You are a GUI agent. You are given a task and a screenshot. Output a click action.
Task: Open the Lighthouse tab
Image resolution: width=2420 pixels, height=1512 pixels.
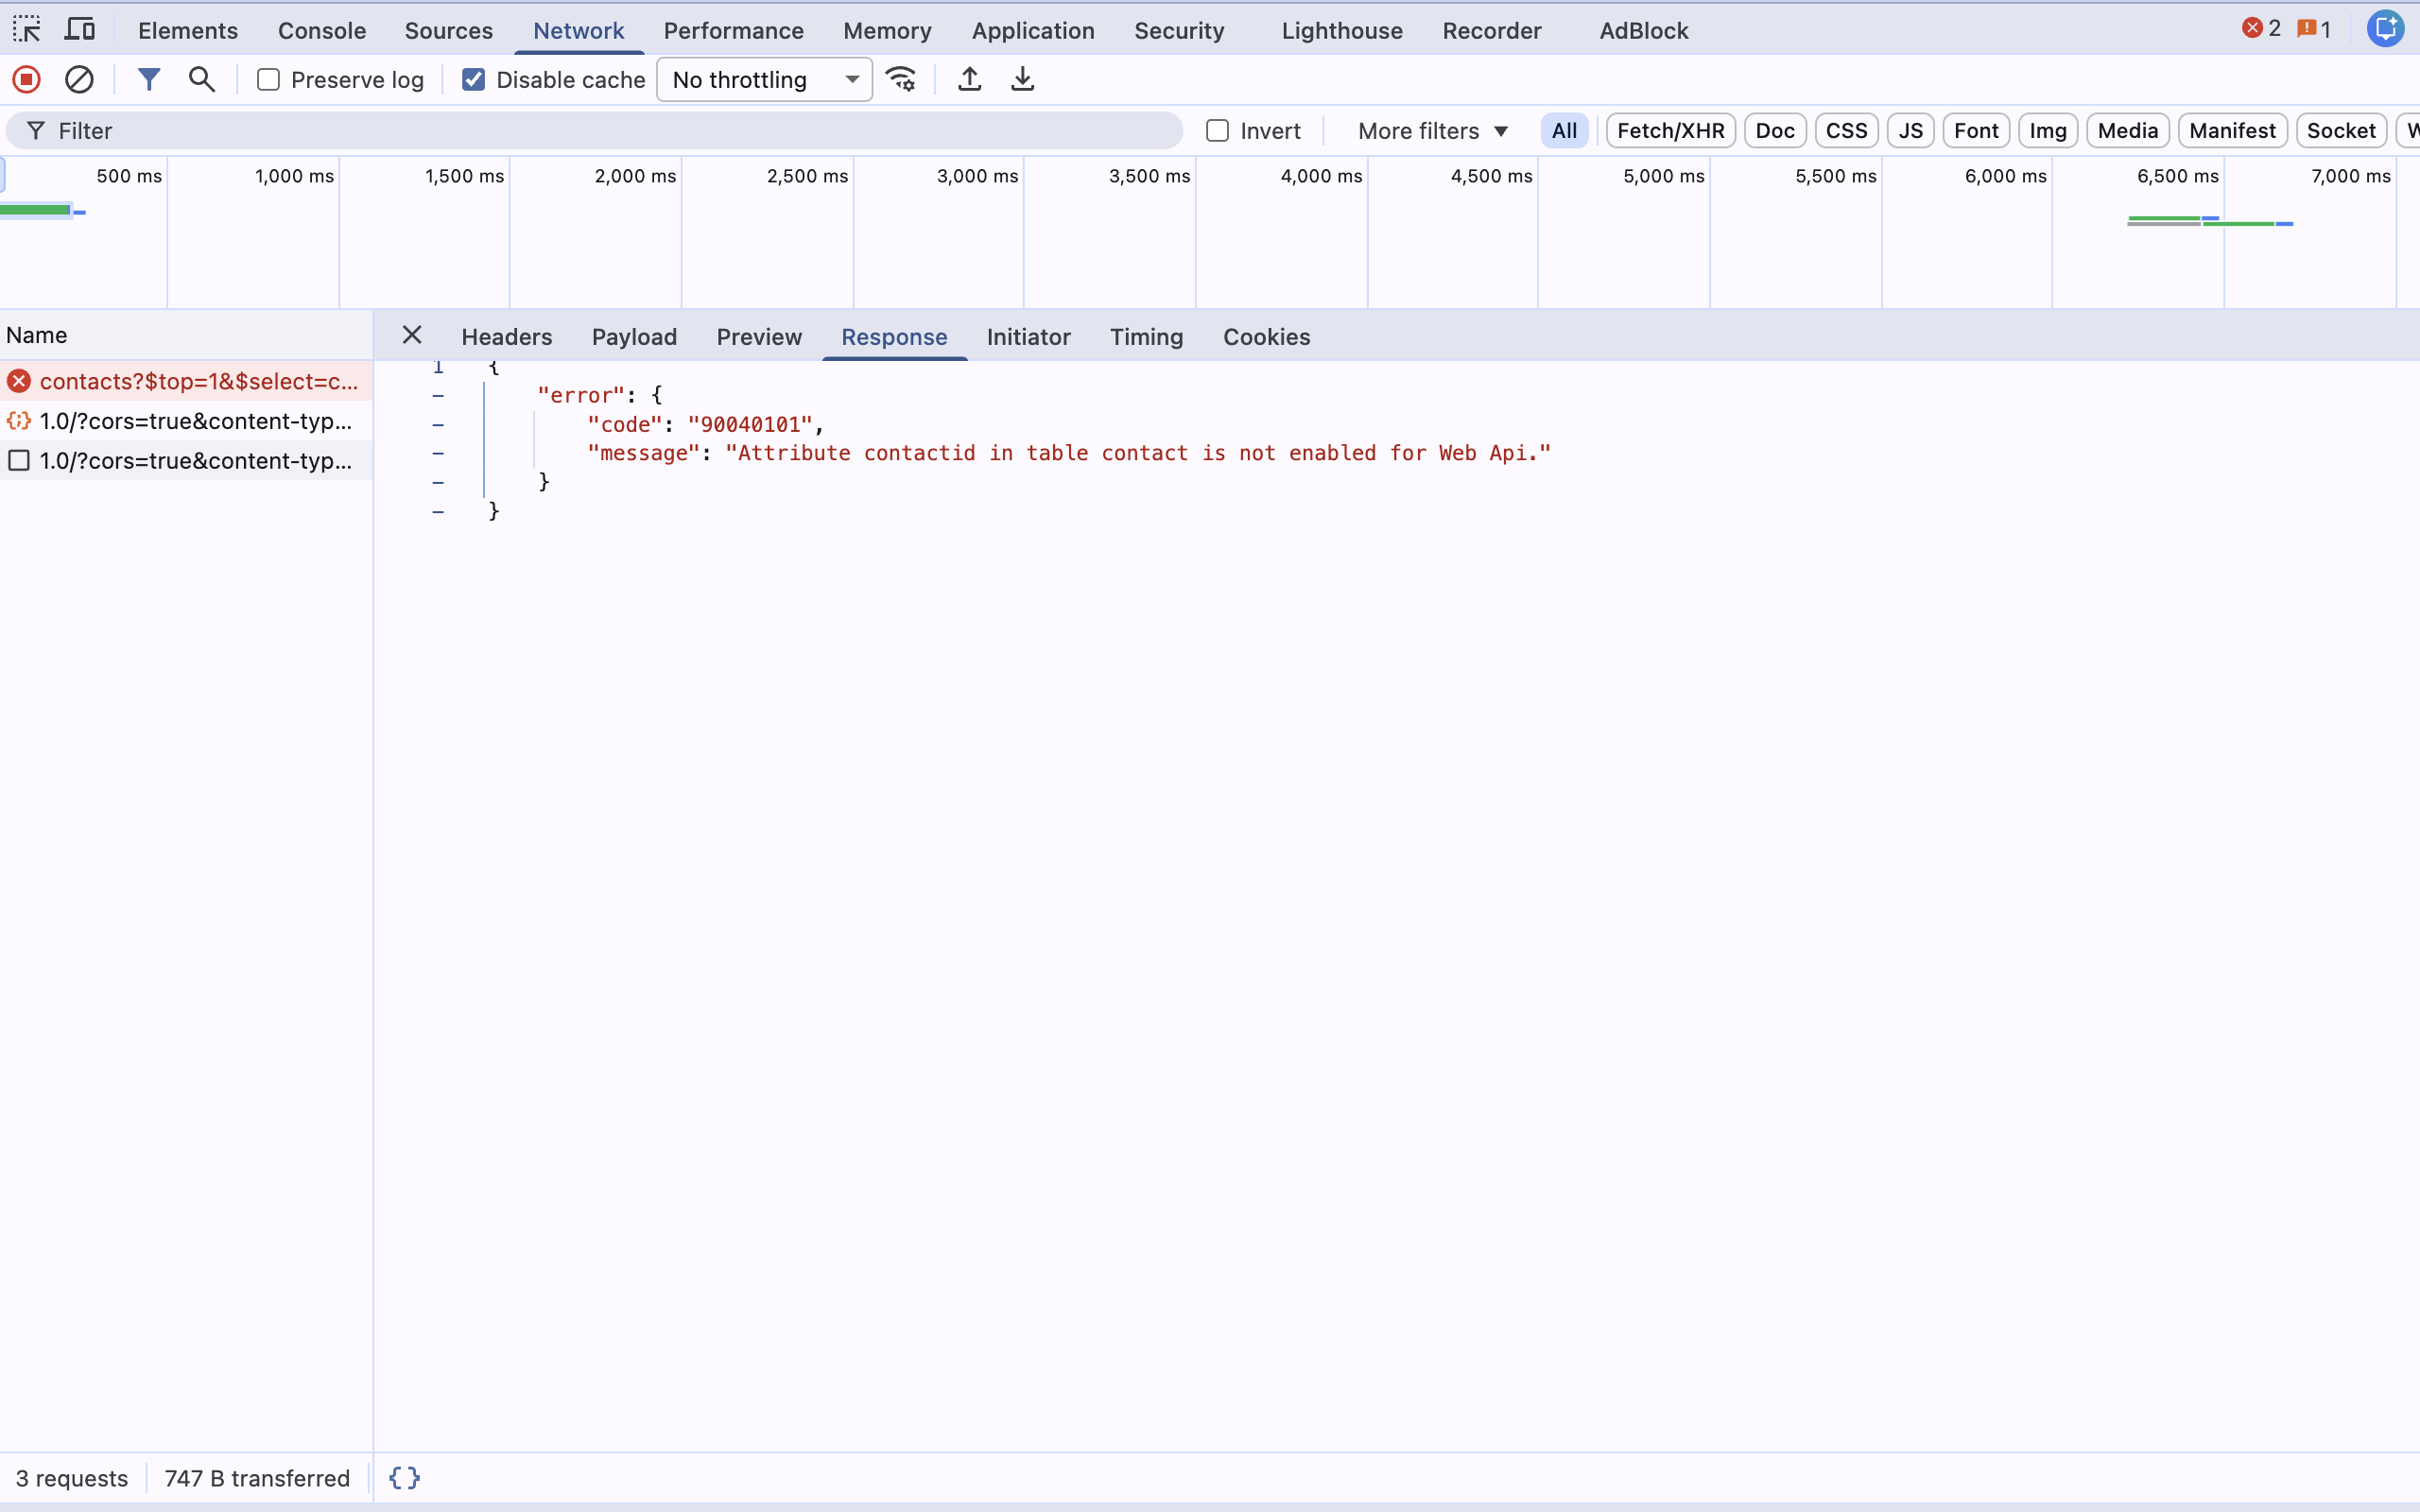(1342, 31)
